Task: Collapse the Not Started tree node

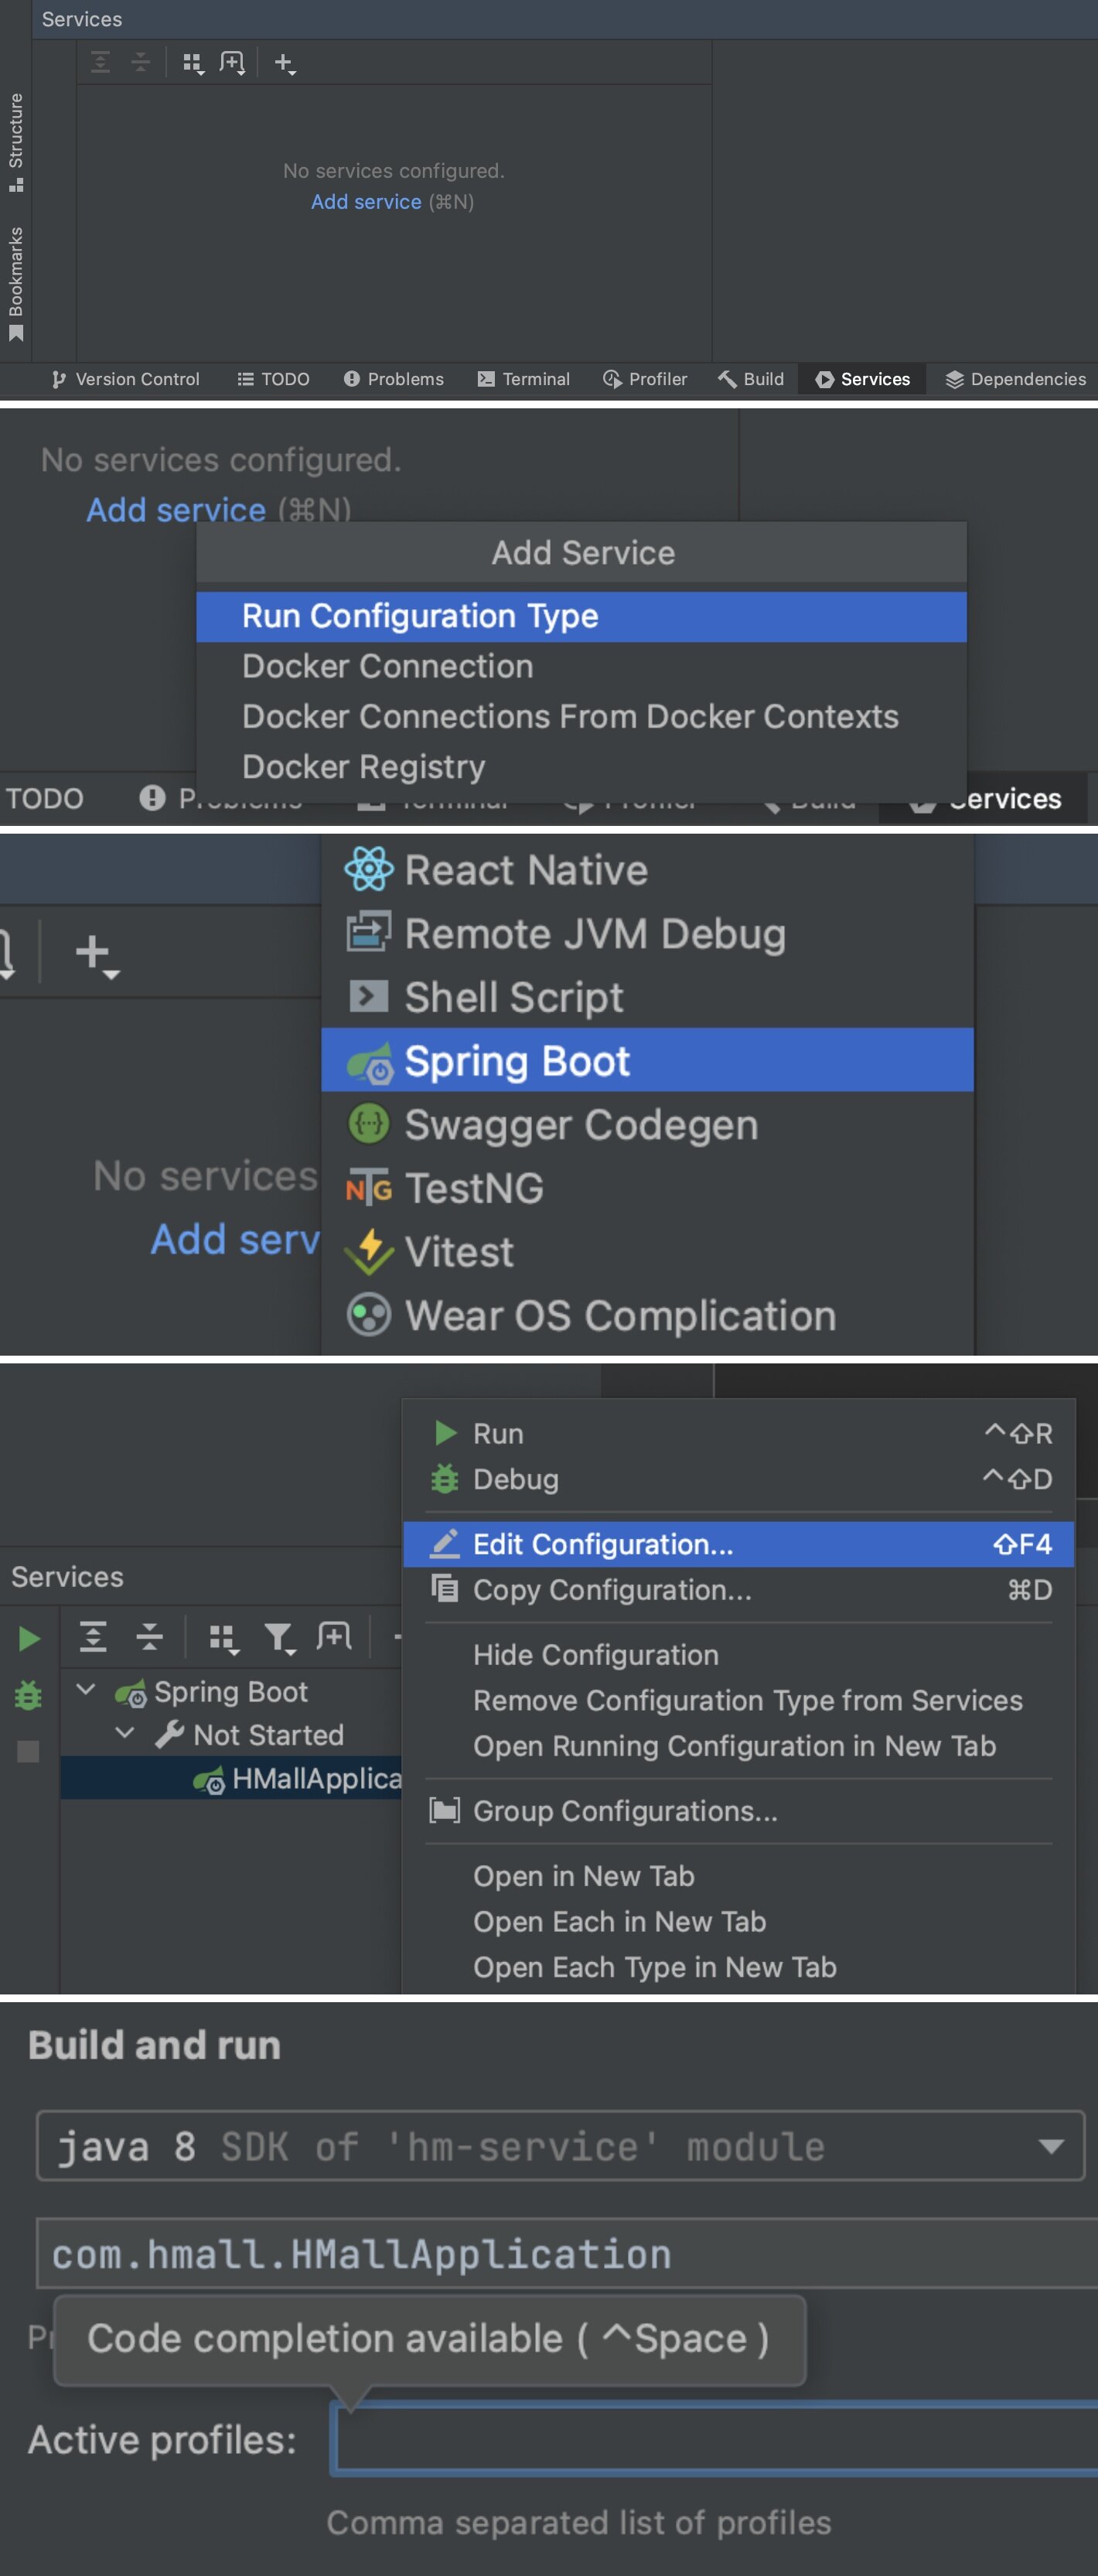Action: (x=126, y=1733)
